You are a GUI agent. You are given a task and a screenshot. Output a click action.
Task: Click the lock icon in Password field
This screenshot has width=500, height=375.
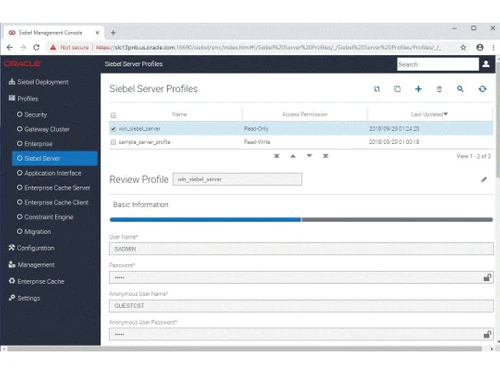(487, 277)
